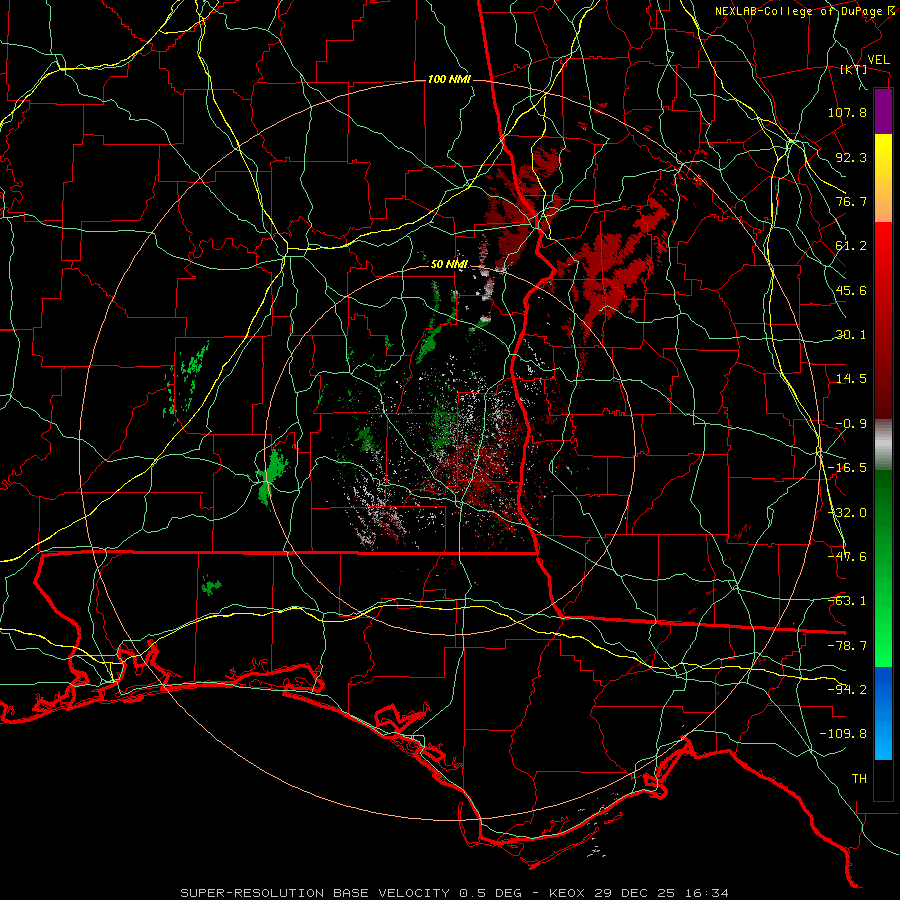Click the [KT] units label
Viewport: 900px width, 900px height.
point(854,70)
